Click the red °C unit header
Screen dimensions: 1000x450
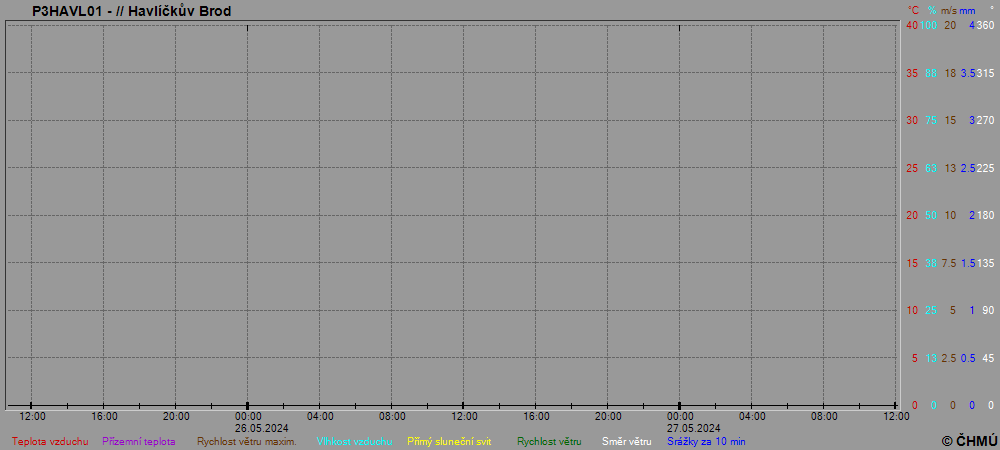click(912, 10)
